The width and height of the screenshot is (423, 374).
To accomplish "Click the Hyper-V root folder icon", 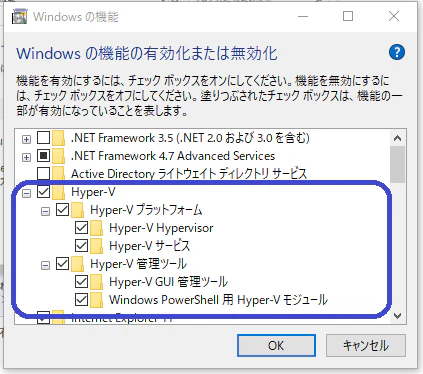I will click(x=58, y=192).
